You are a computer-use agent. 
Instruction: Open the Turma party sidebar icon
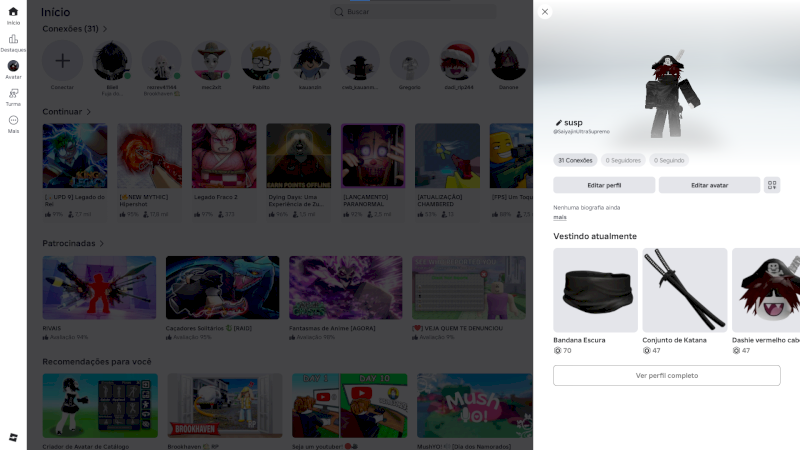click(x=13, y=93)
